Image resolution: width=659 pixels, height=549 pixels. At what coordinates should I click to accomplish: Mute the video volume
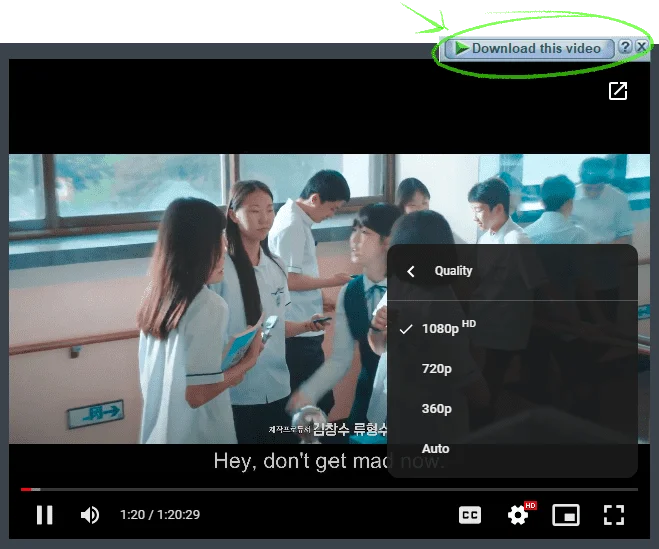click(90, 515)
